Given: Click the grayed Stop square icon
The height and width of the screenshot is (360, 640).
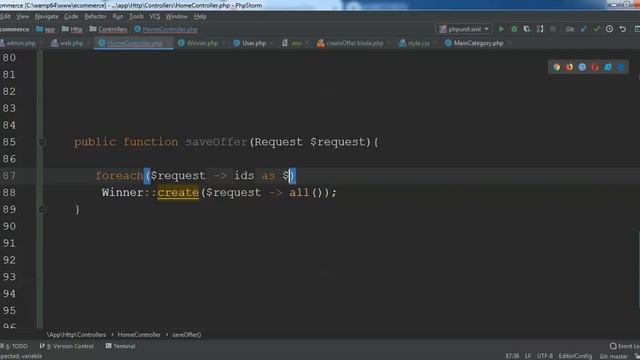Looking at the screenshot, I should 553,29.
